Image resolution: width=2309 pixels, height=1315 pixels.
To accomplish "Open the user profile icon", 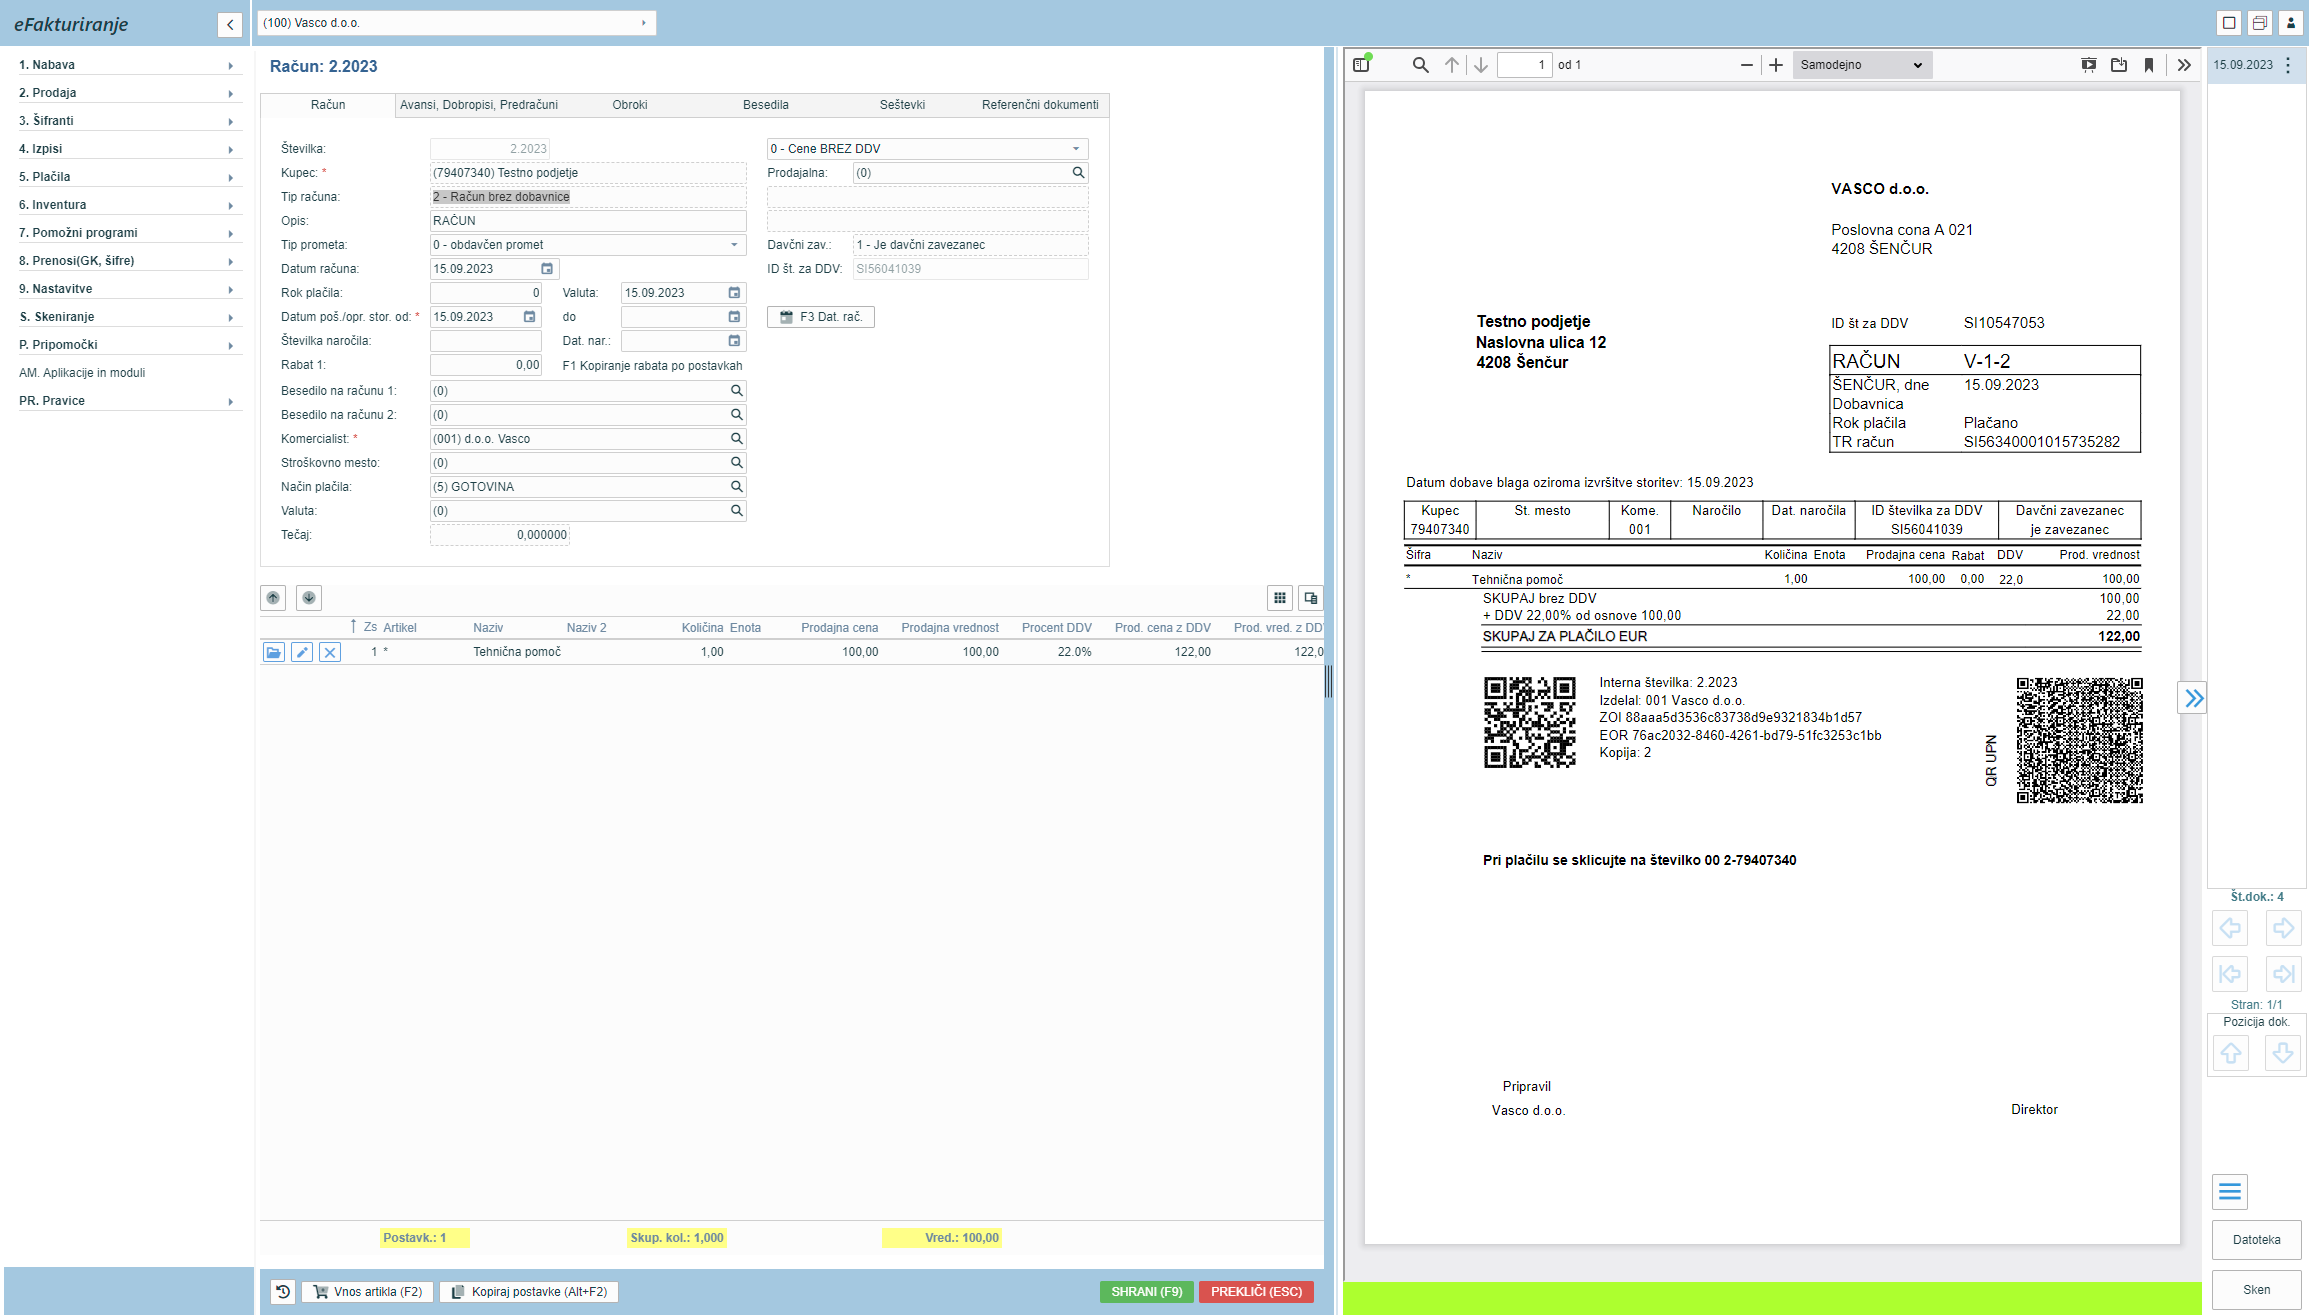I will click(2290, 23).
